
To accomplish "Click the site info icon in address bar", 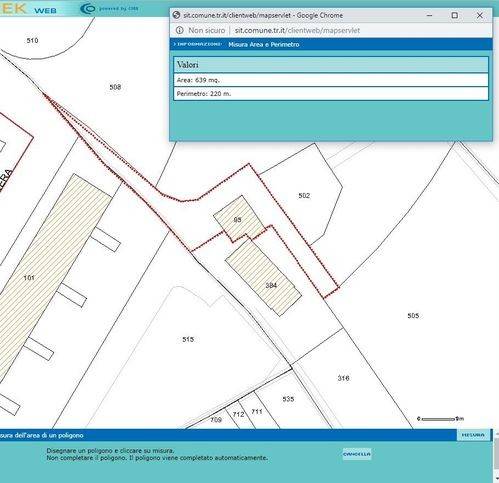I will pyautogui.click(x=180, y=30).
